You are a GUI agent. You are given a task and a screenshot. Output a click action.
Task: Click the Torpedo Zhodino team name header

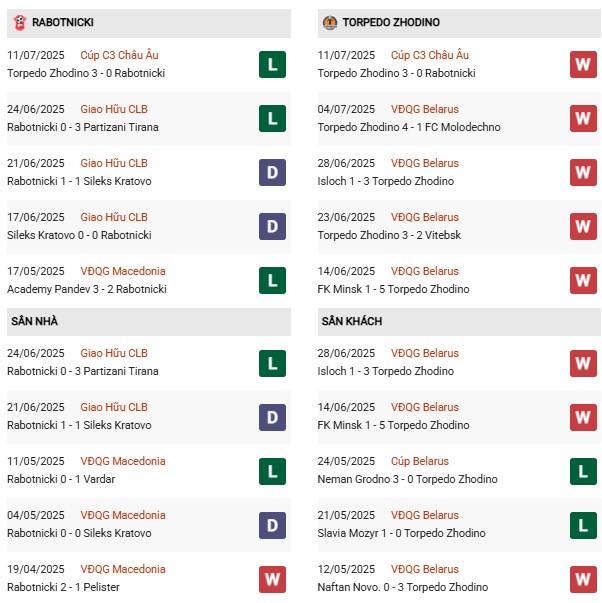(391, 22)
